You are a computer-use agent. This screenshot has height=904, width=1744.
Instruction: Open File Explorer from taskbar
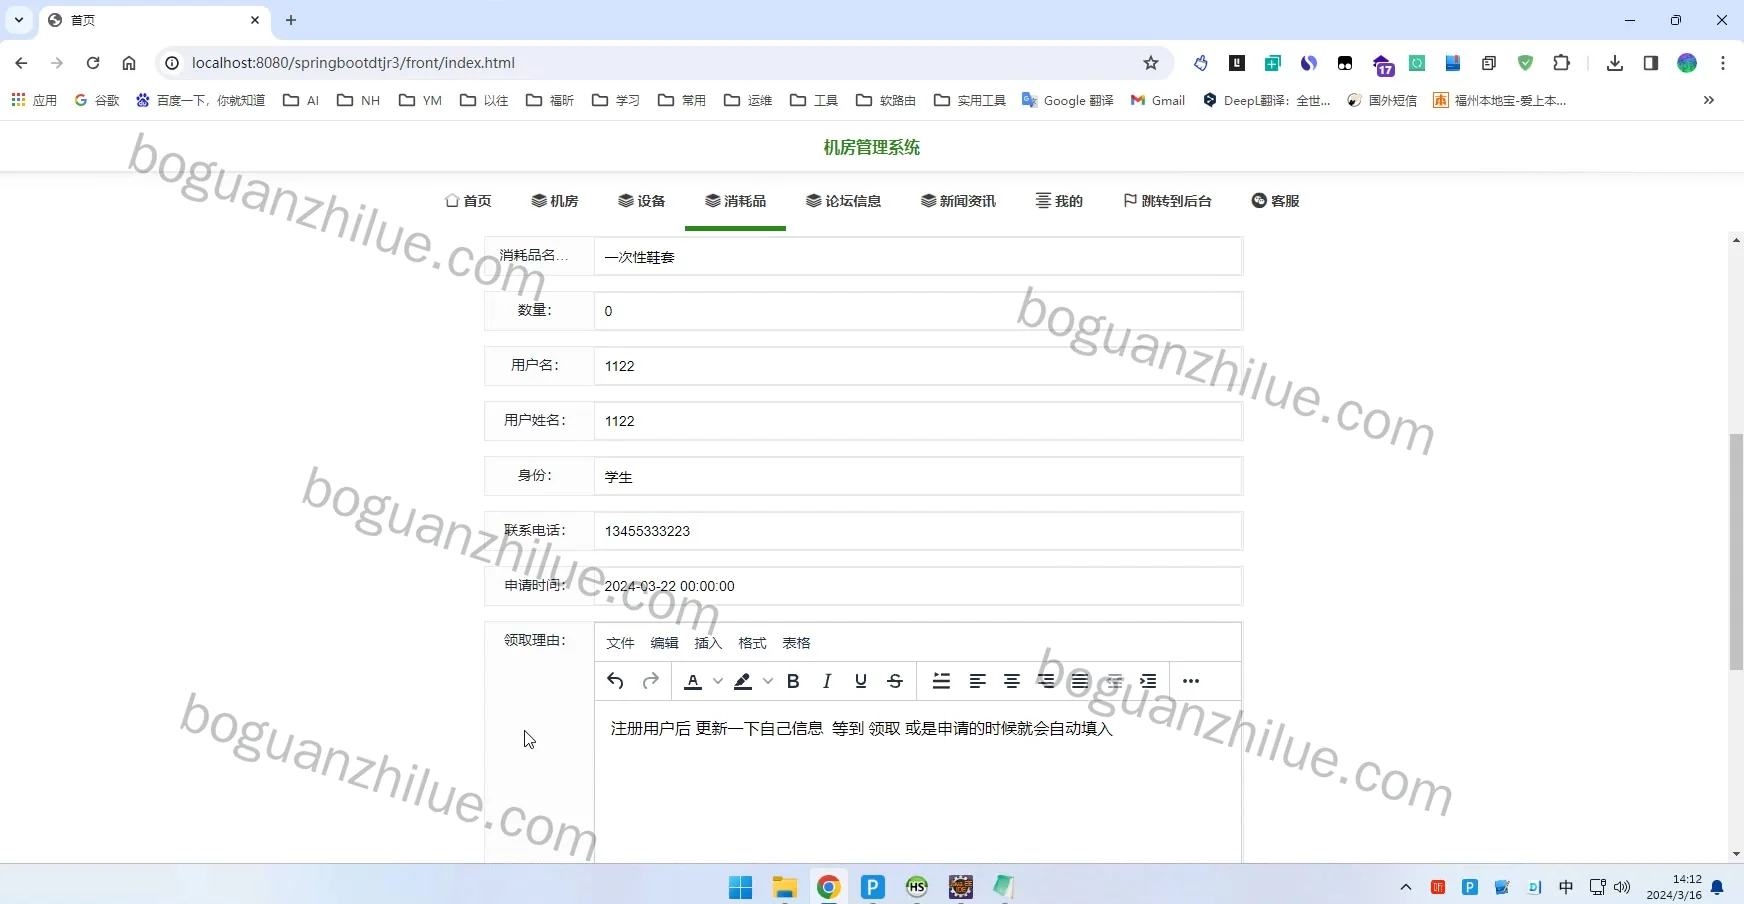pyautogui.click(x=784, y=887)
